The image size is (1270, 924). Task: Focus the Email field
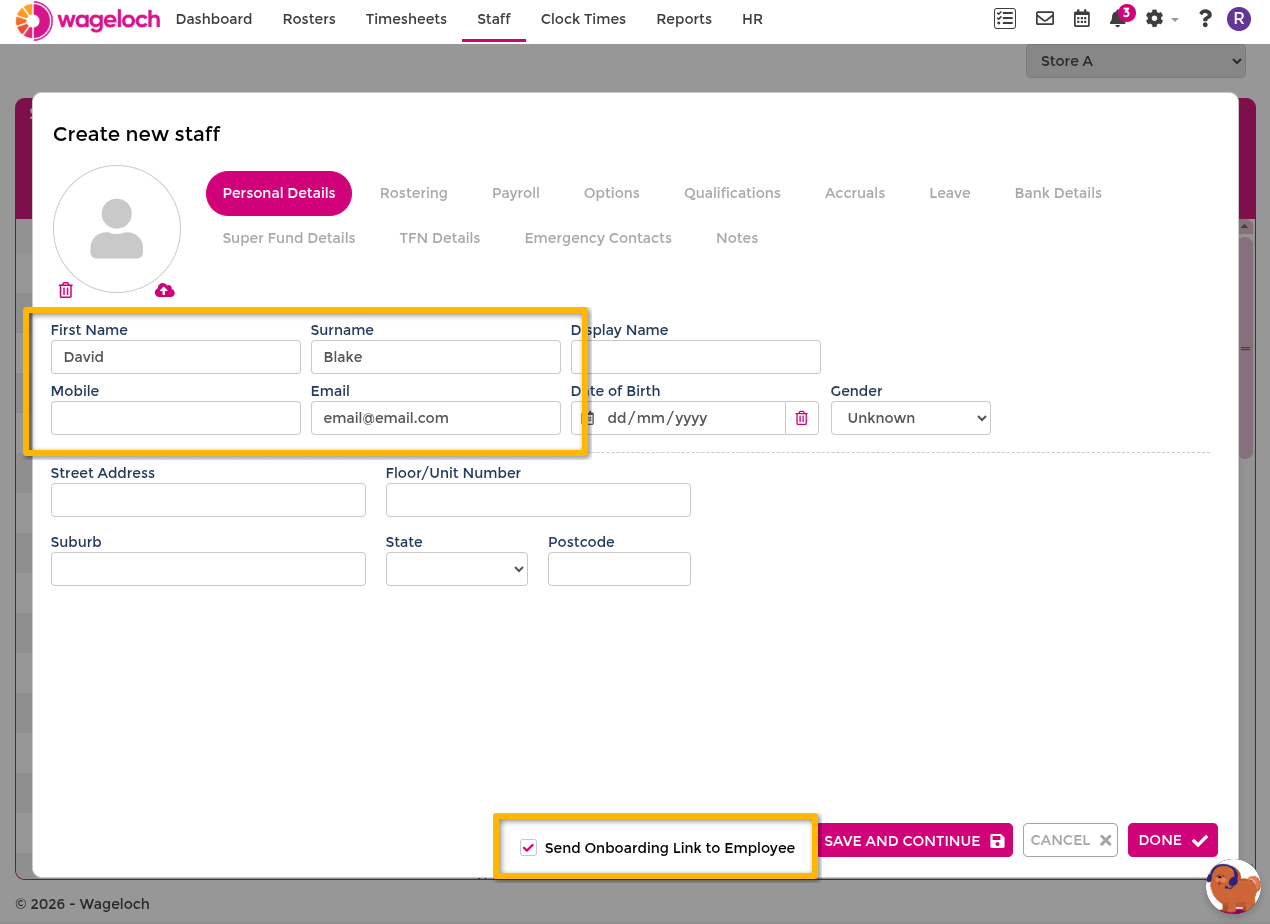436,418
